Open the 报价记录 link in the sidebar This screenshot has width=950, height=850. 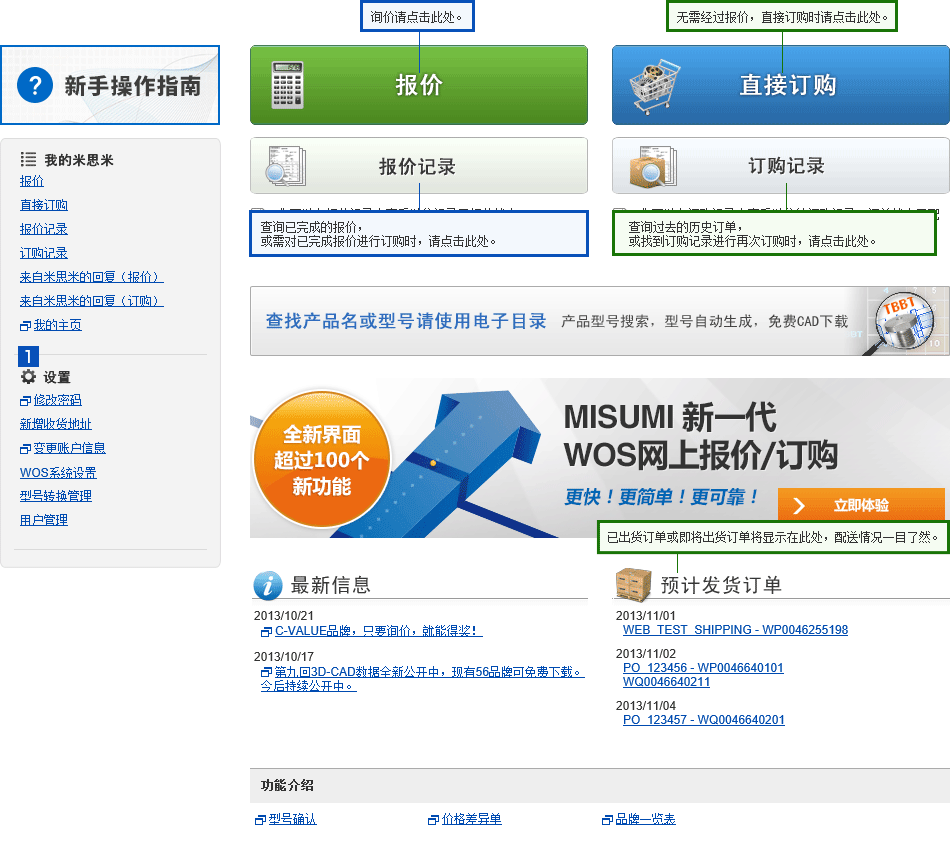[x=44, y=229]
